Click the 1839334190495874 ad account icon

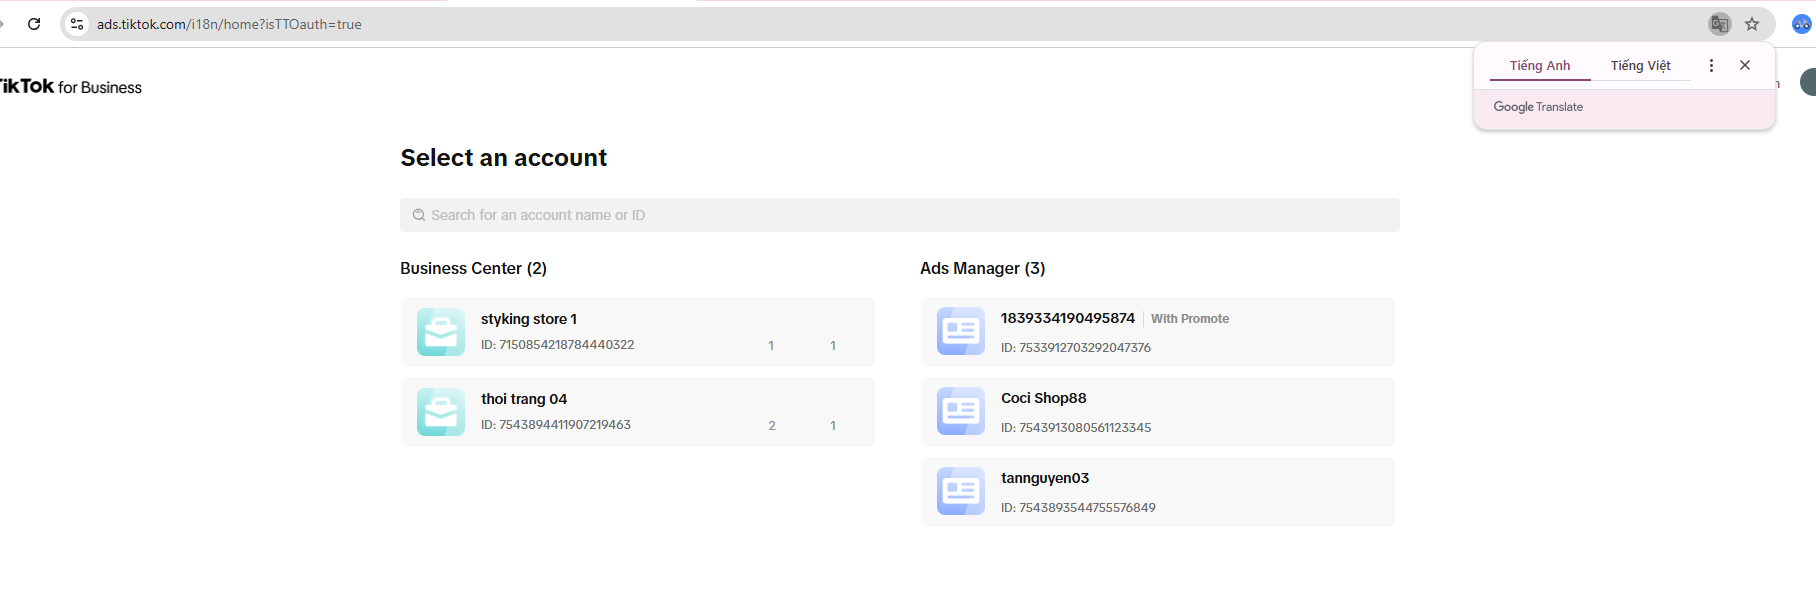pyautogui.click(x=961, y=331)
